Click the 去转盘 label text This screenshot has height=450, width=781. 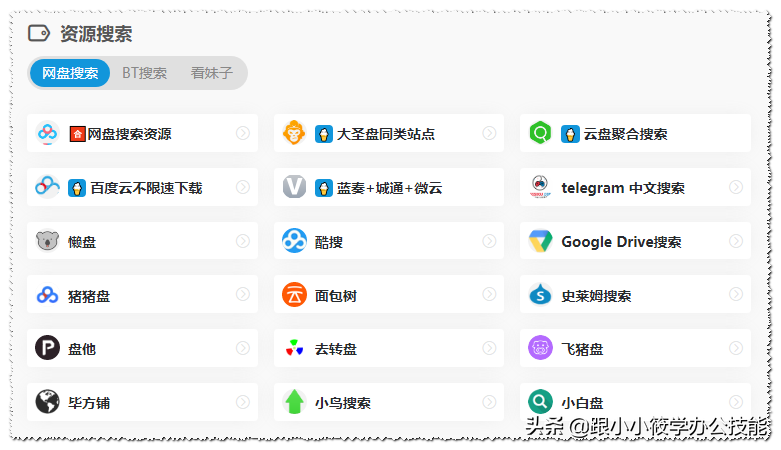pos(336,349)
